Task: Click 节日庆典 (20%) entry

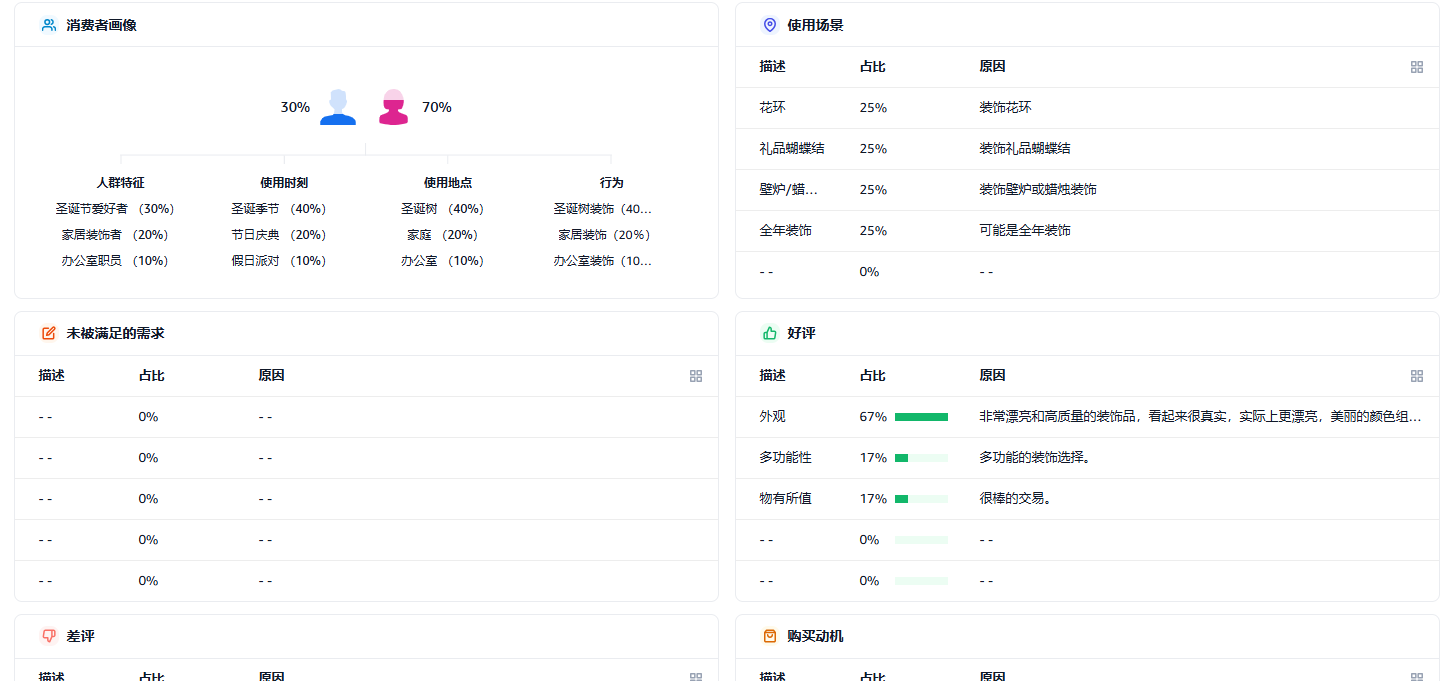Action: point(279,235)
